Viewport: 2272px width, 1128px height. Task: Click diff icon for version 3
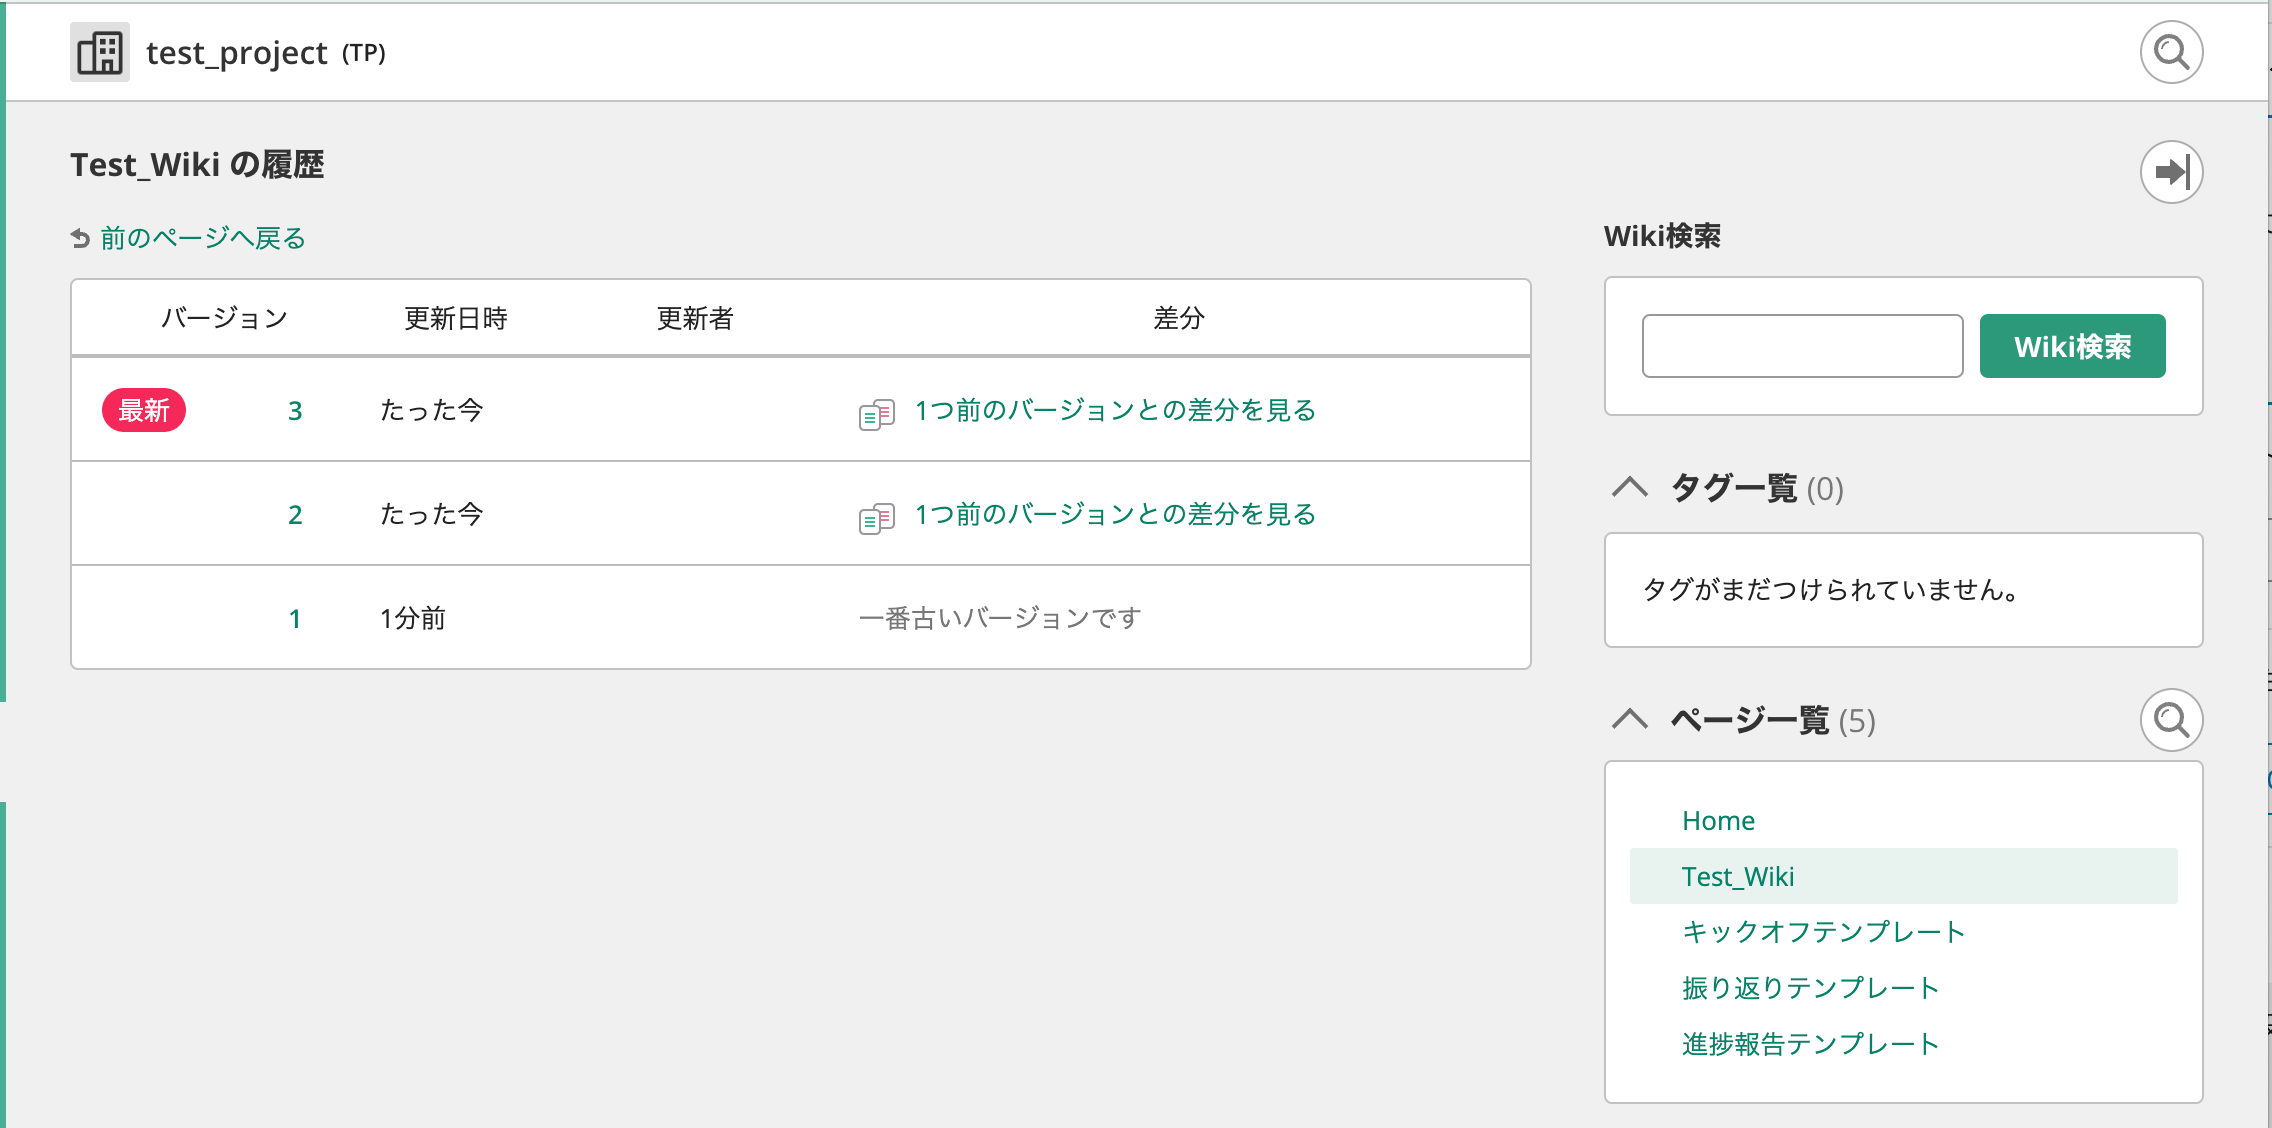click(876, 413)
